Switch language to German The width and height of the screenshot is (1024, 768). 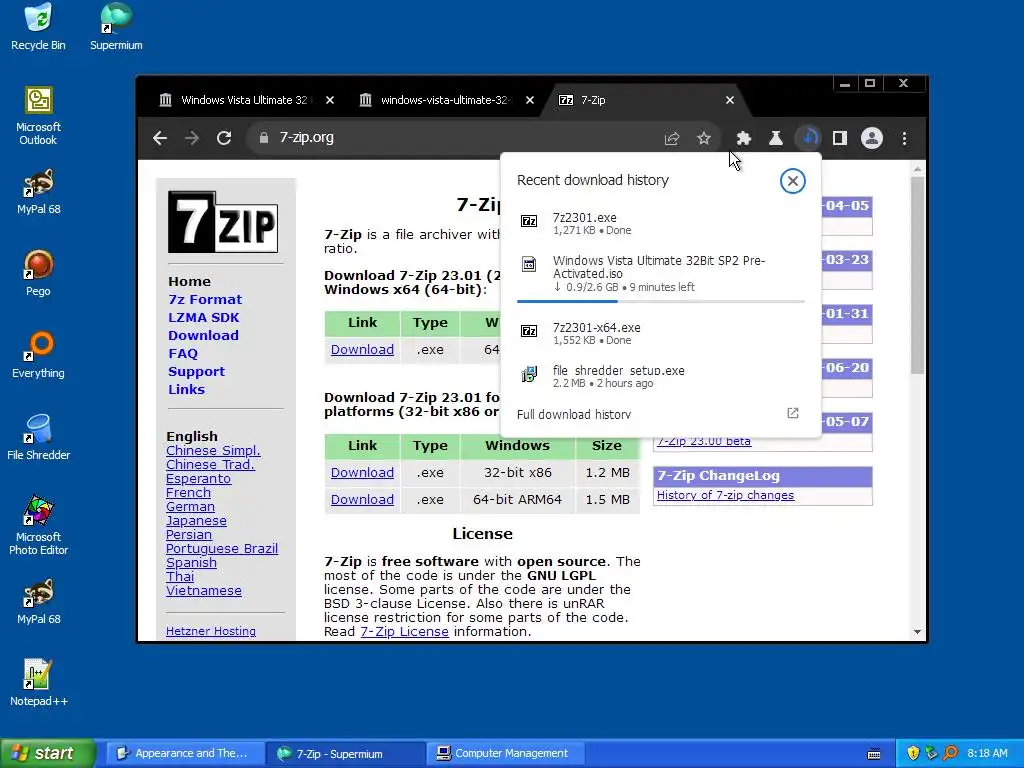(x=190, y=507)
